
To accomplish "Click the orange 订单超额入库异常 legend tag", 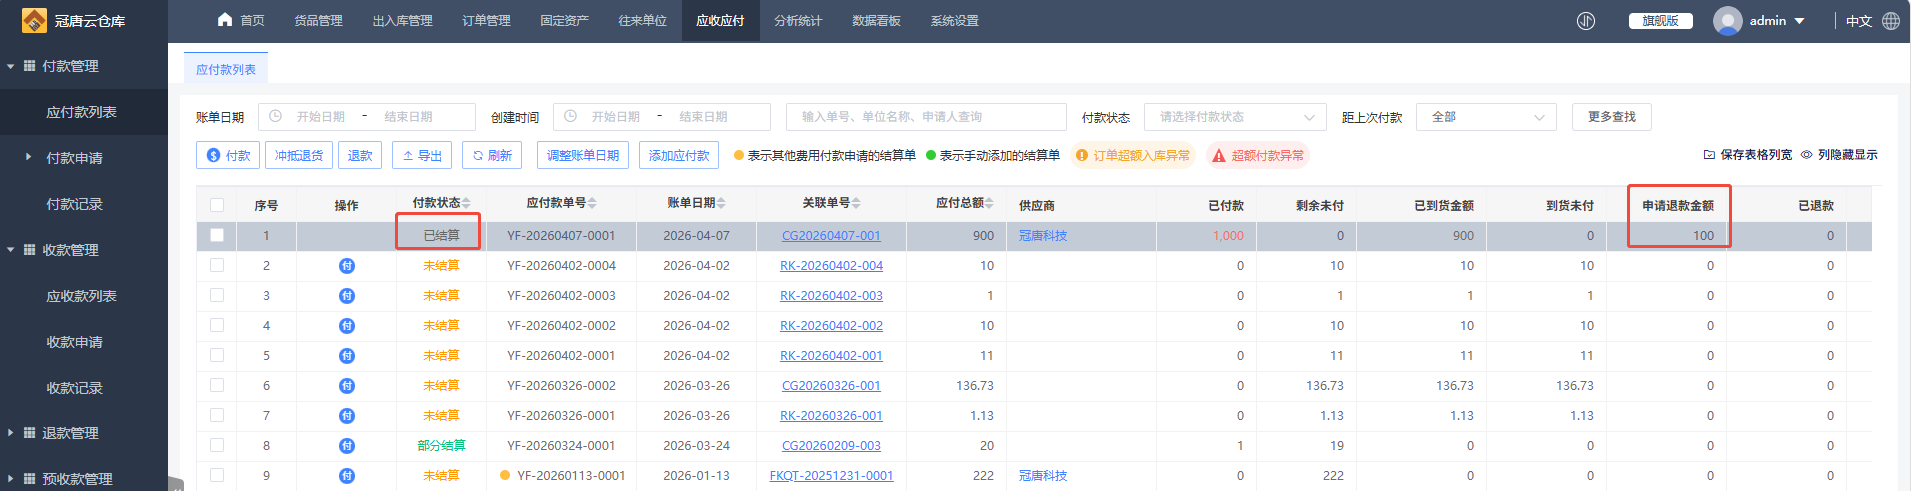I will [x=1133, y=156].
